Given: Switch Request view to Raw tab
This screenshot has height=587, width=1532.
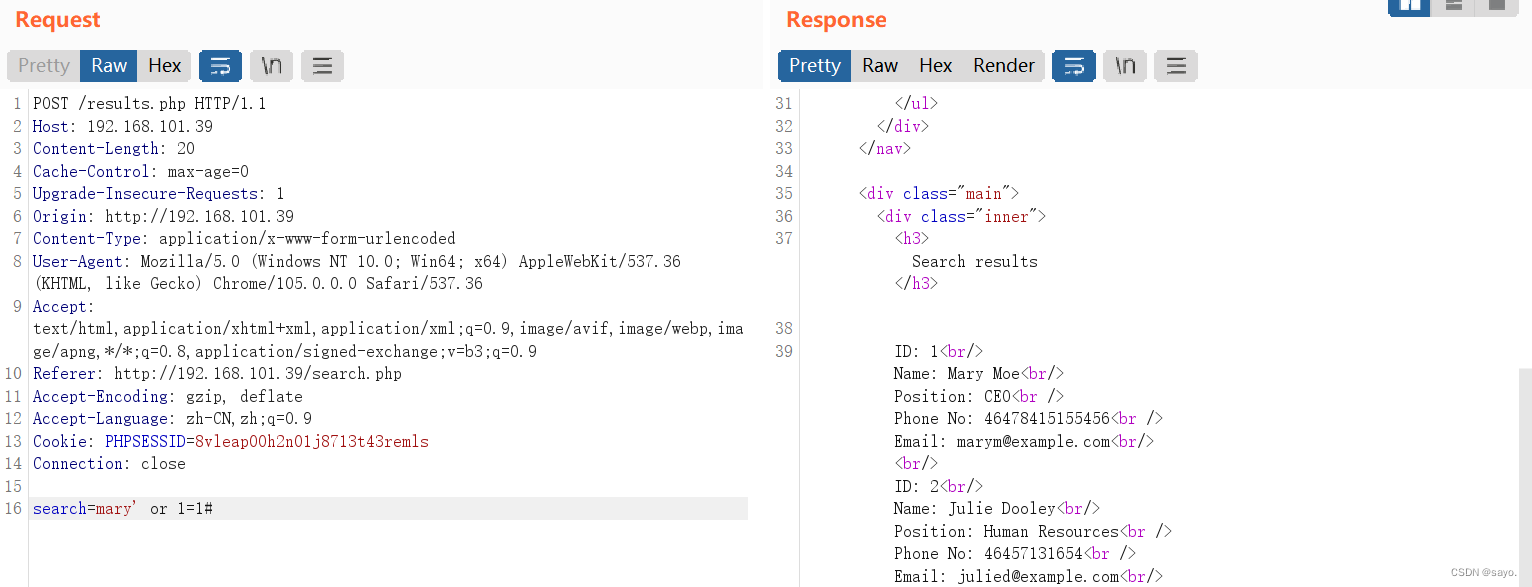Looking at the screenshot, I should click(x=109, y=66).
